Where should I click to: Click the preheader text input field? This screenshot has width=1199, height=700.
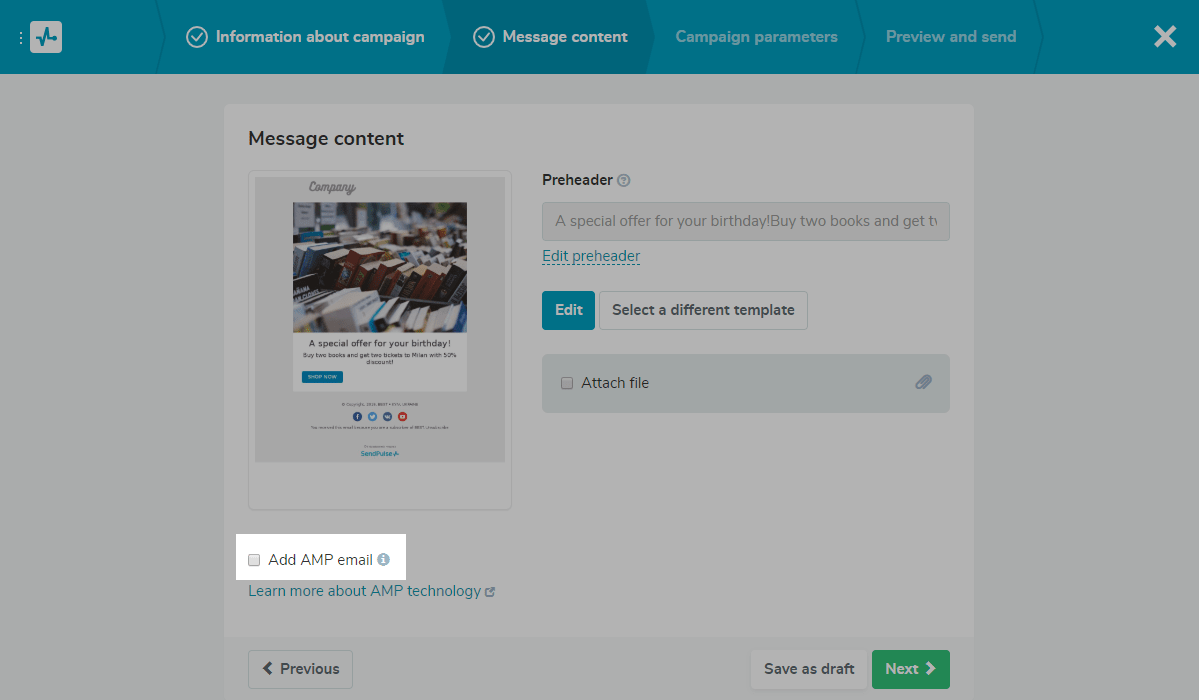click(745, 221)
